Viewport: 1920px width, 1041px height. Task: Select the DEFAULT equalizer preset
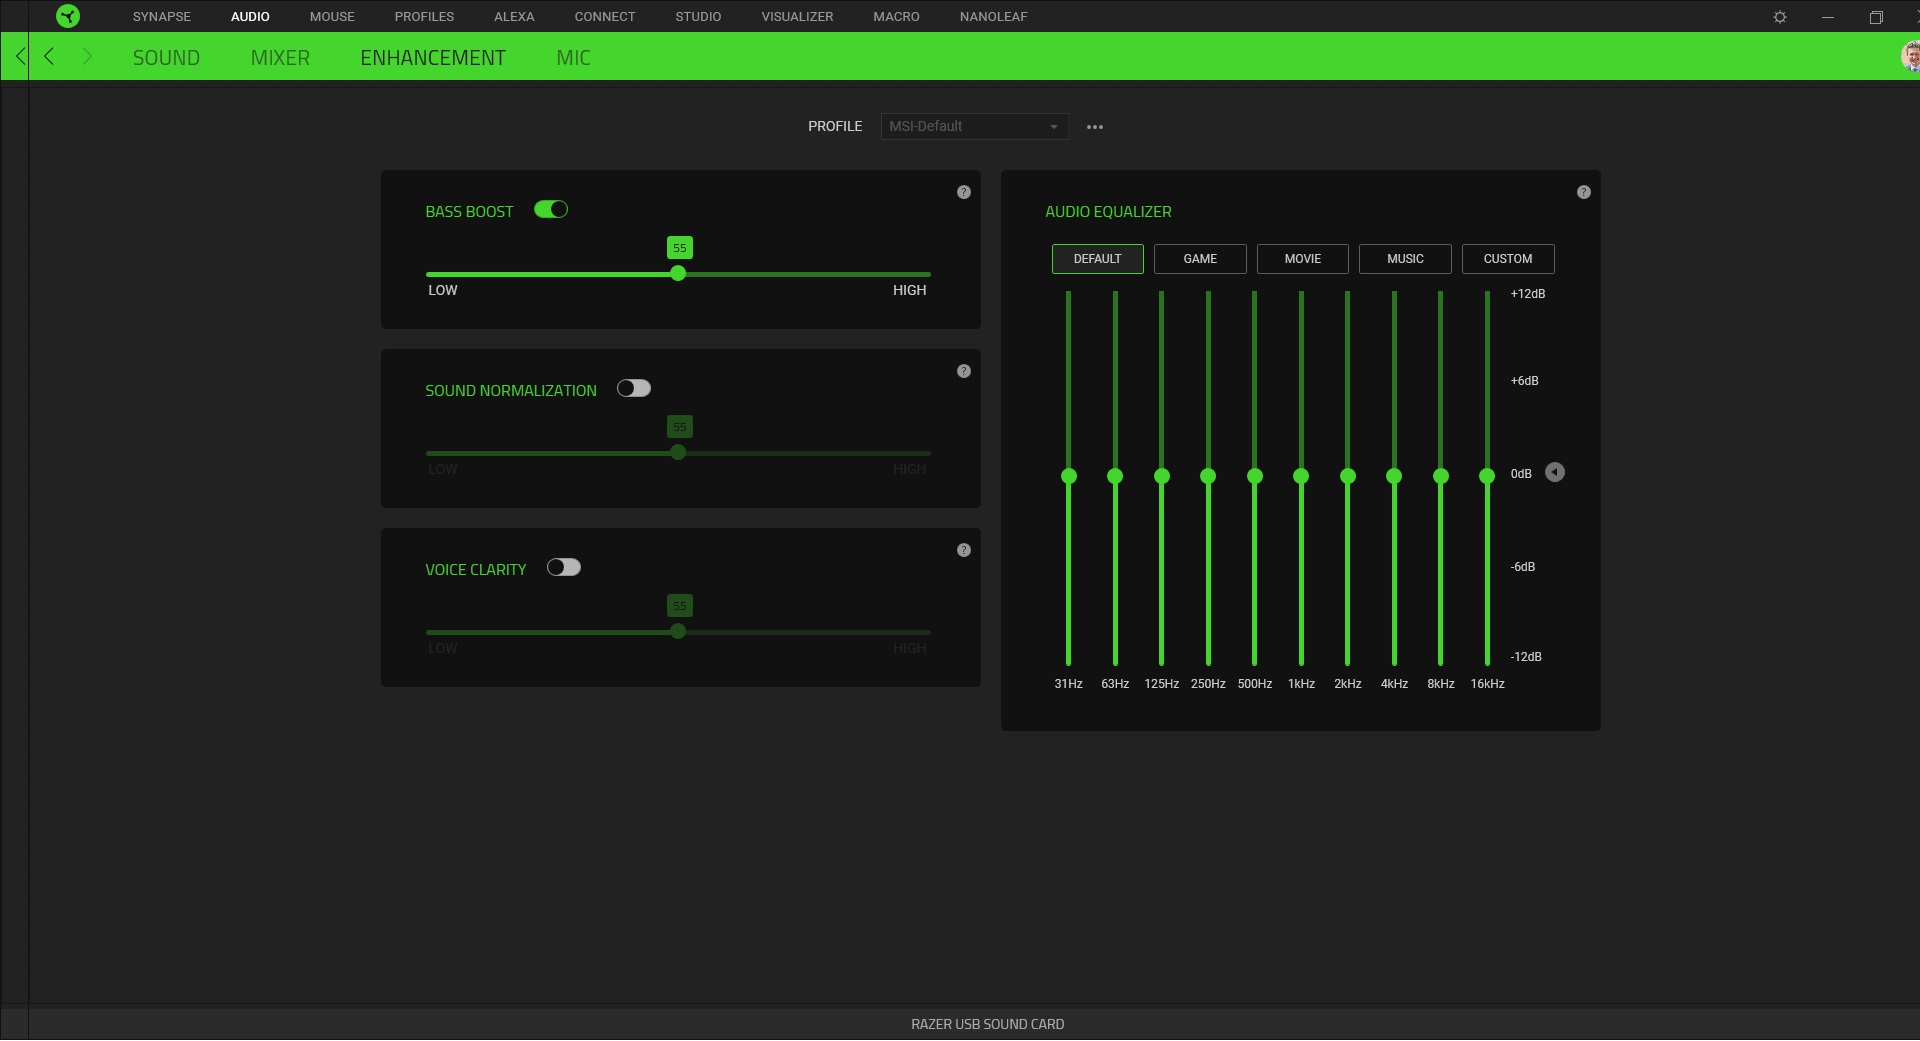coord(1097,259)
